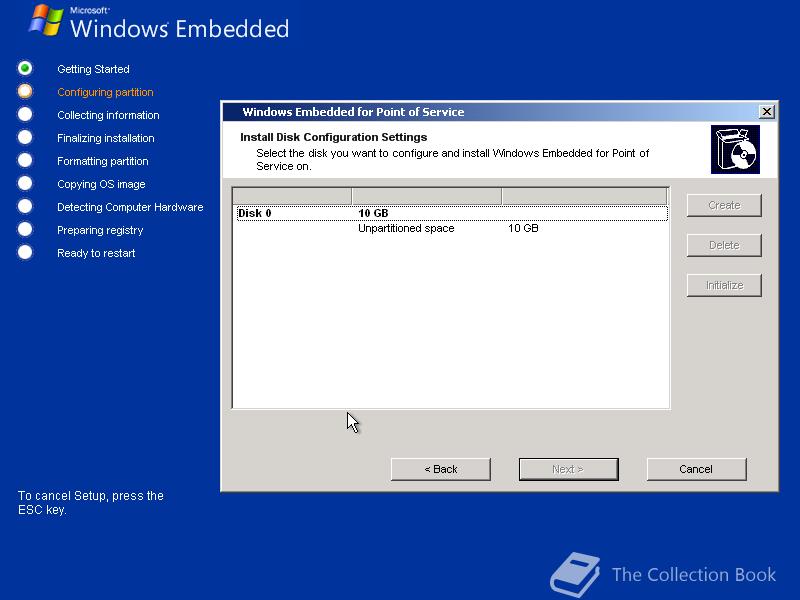Click the install disc icon in dialog header
This screenshot has width=800, height=600.
[x=735, y=149]
